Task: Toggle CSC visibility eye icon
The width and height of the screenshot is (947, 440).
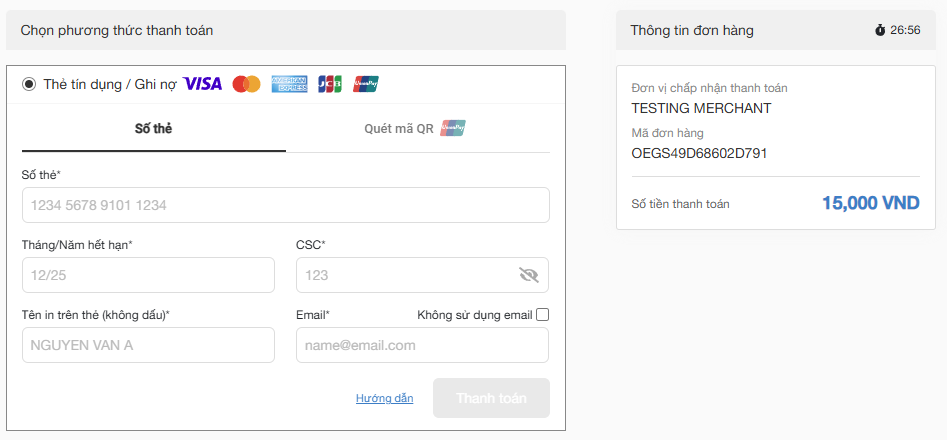Action: [x=529, y=275]
